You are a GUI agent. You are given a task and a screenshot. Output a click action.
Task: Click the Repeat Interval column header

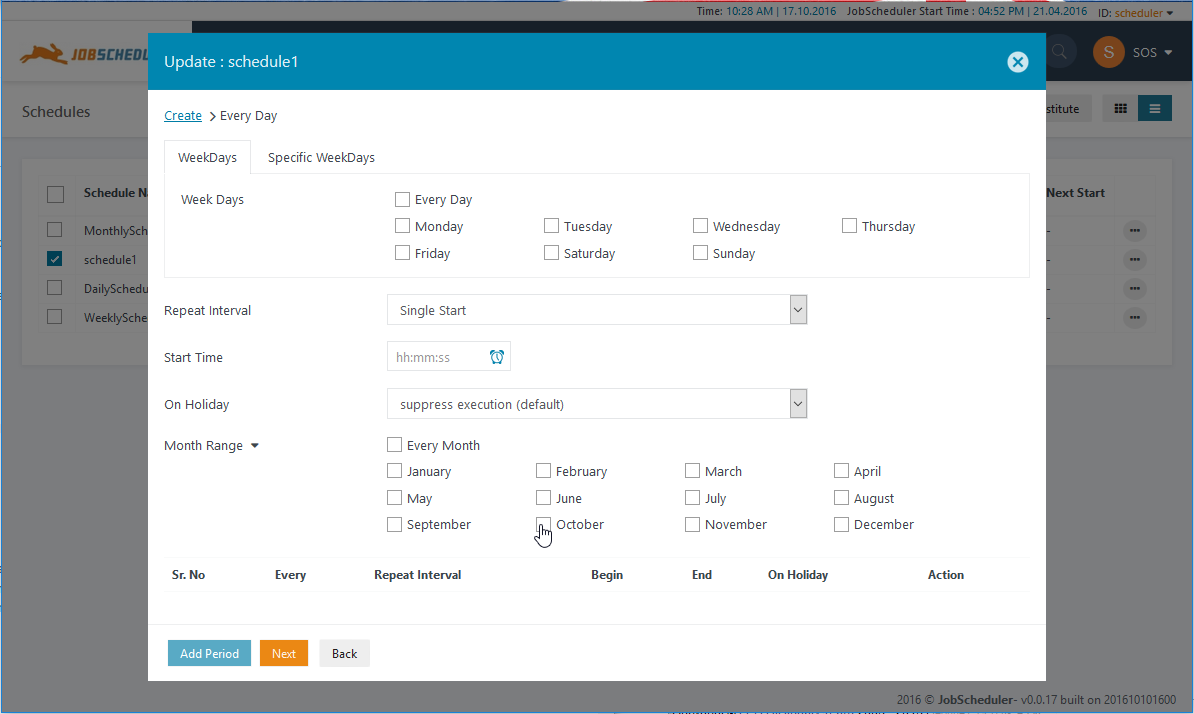417,575
